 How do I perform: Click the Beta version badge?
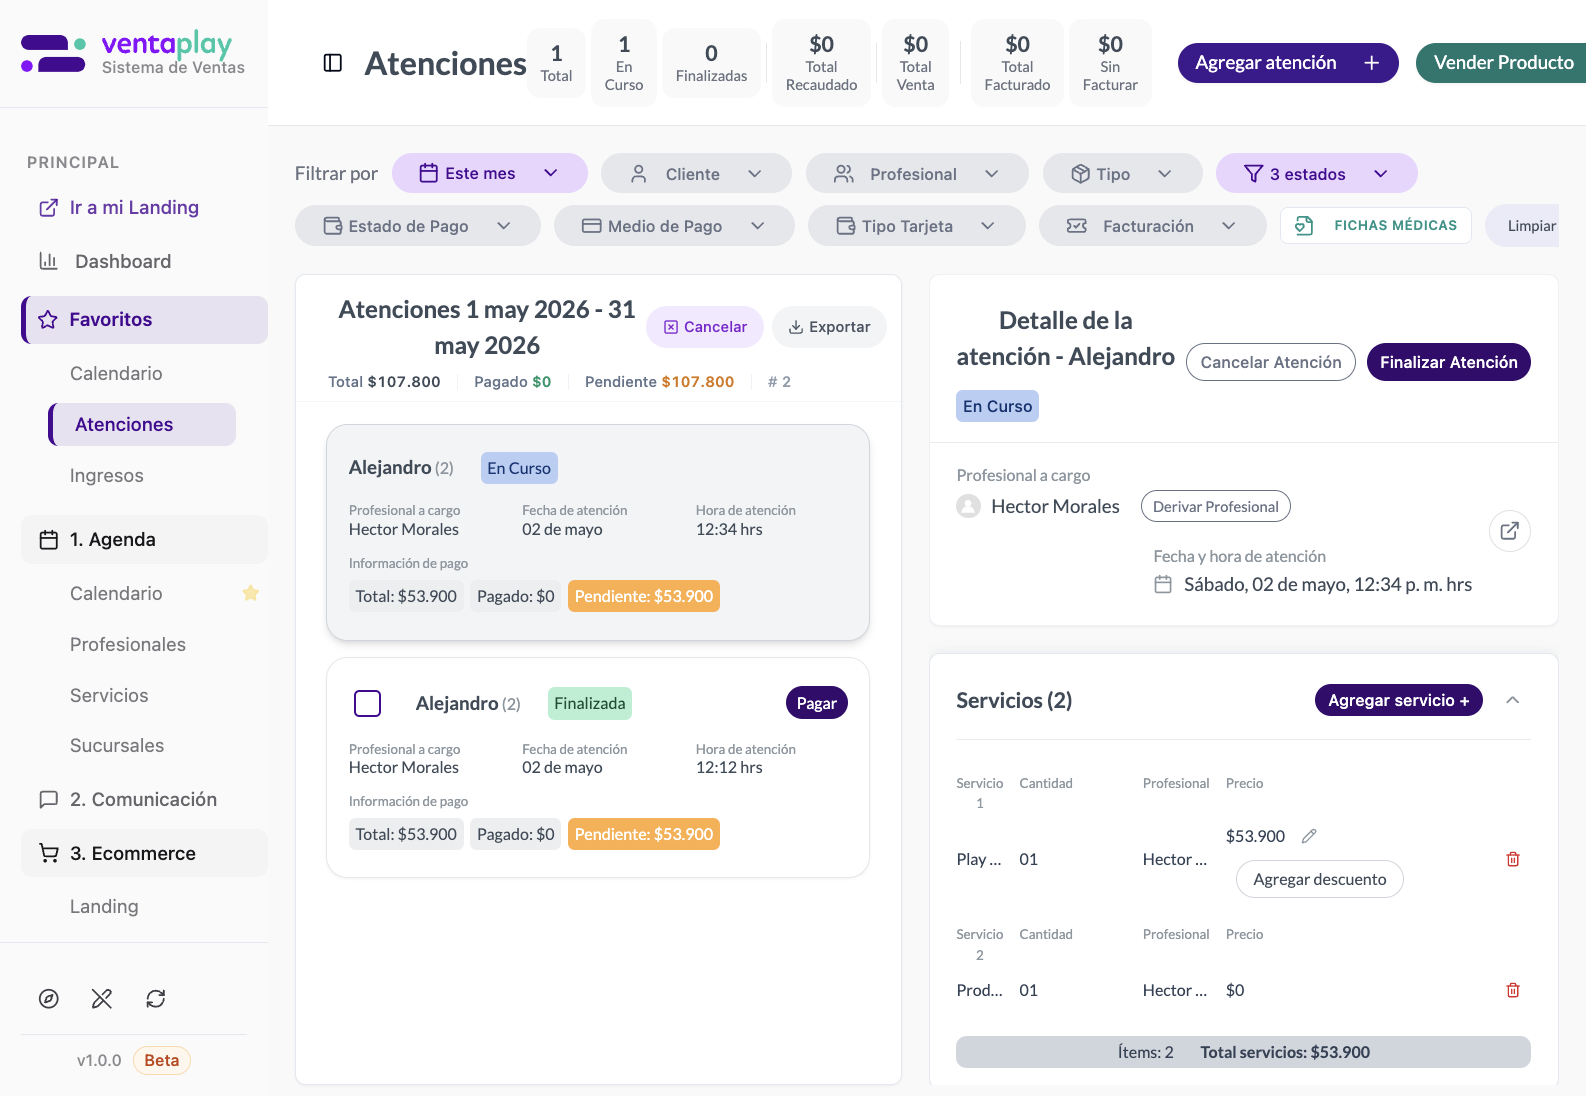161,1060
